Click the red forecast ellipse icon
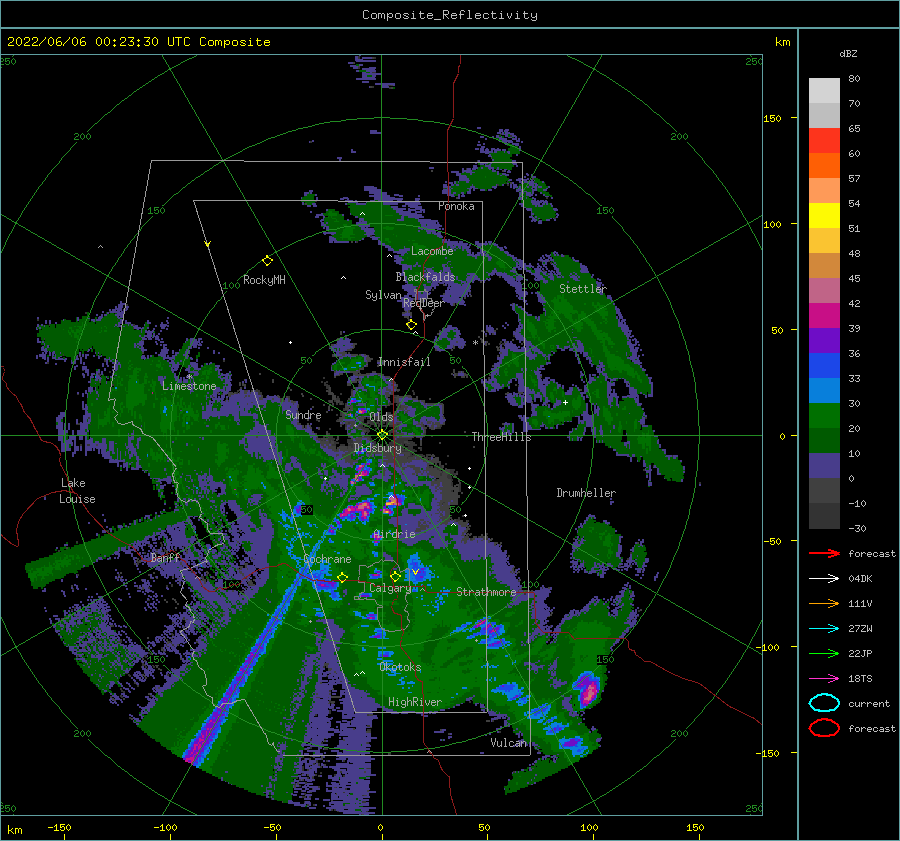This screenshot has height=841, width=900. [824, 728]
